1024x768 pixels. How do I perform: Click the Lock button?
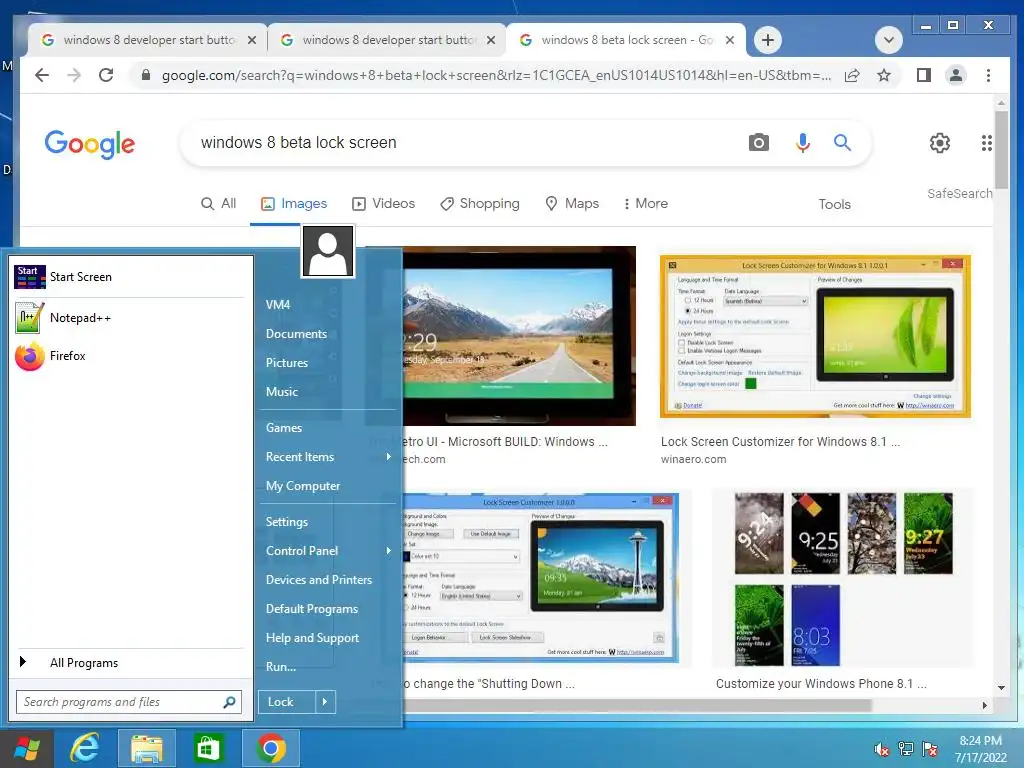click(287, 702)
